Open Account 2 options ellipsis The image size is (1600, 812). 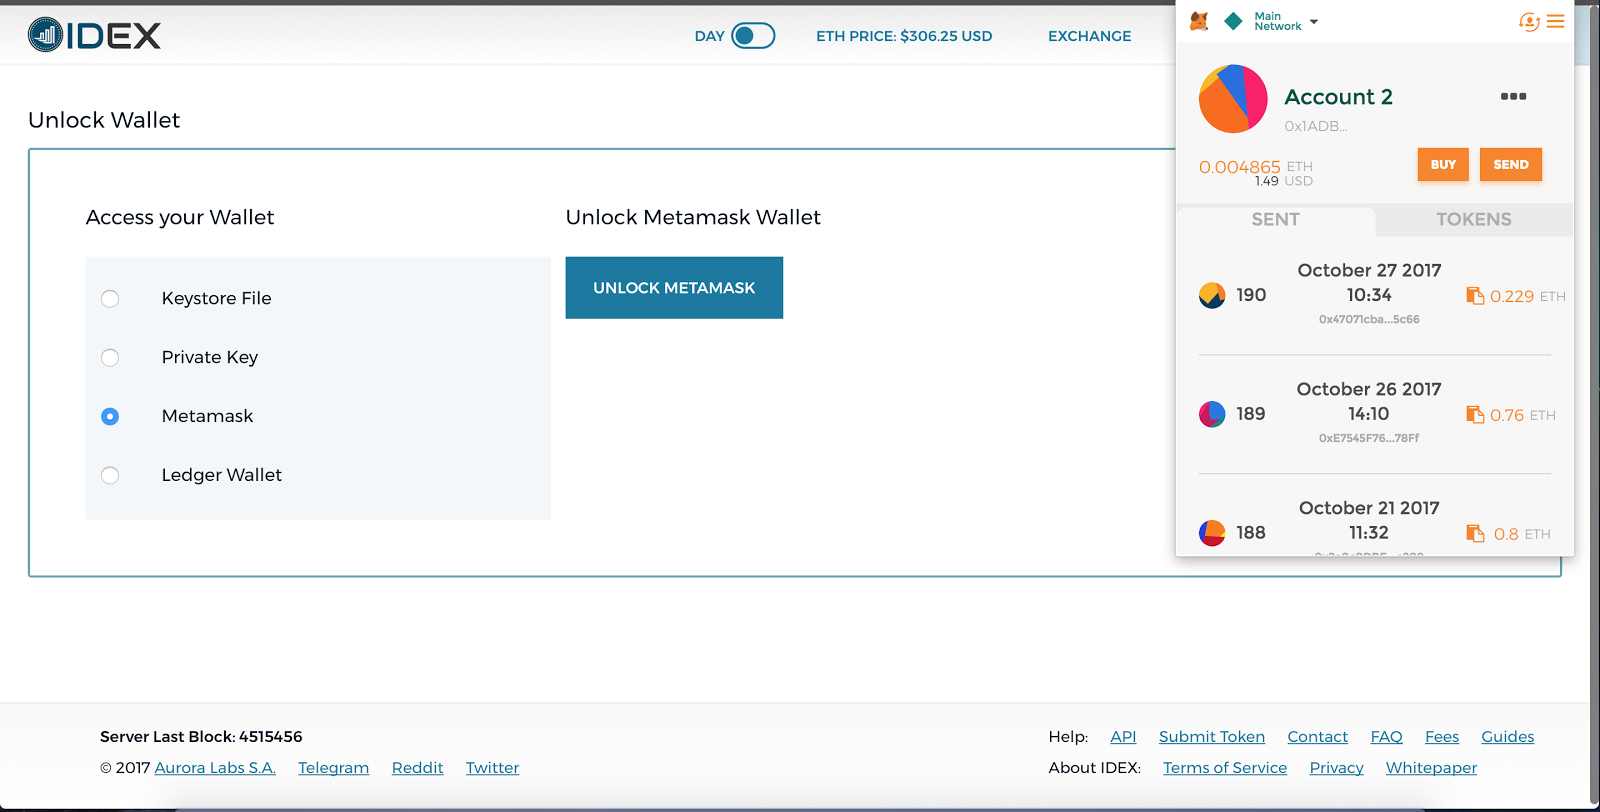pos(1513,96)
